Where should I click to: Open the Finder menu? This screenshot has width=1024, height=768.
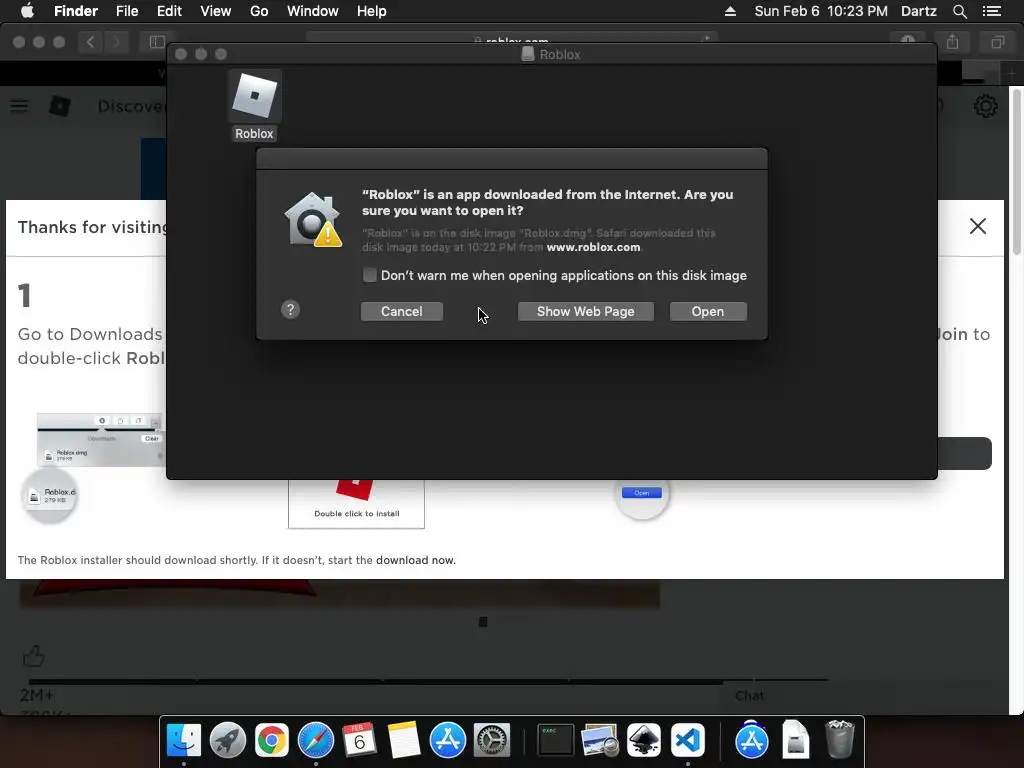pyautogui.click(x=76, y=11)
